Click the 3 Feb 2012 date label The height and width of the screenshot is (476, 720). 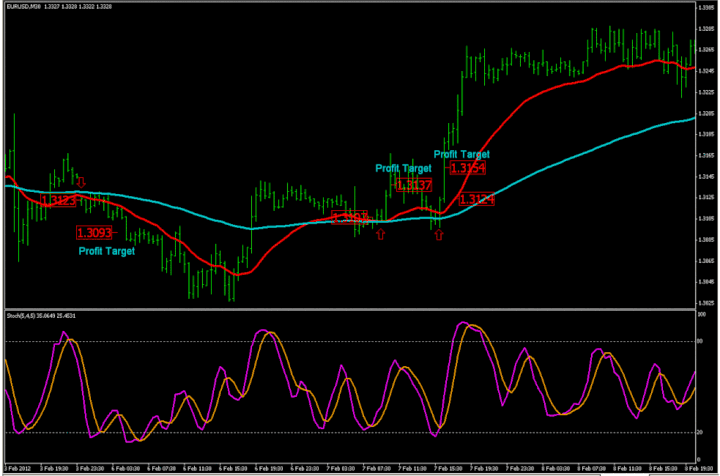(x=17, y=468)
